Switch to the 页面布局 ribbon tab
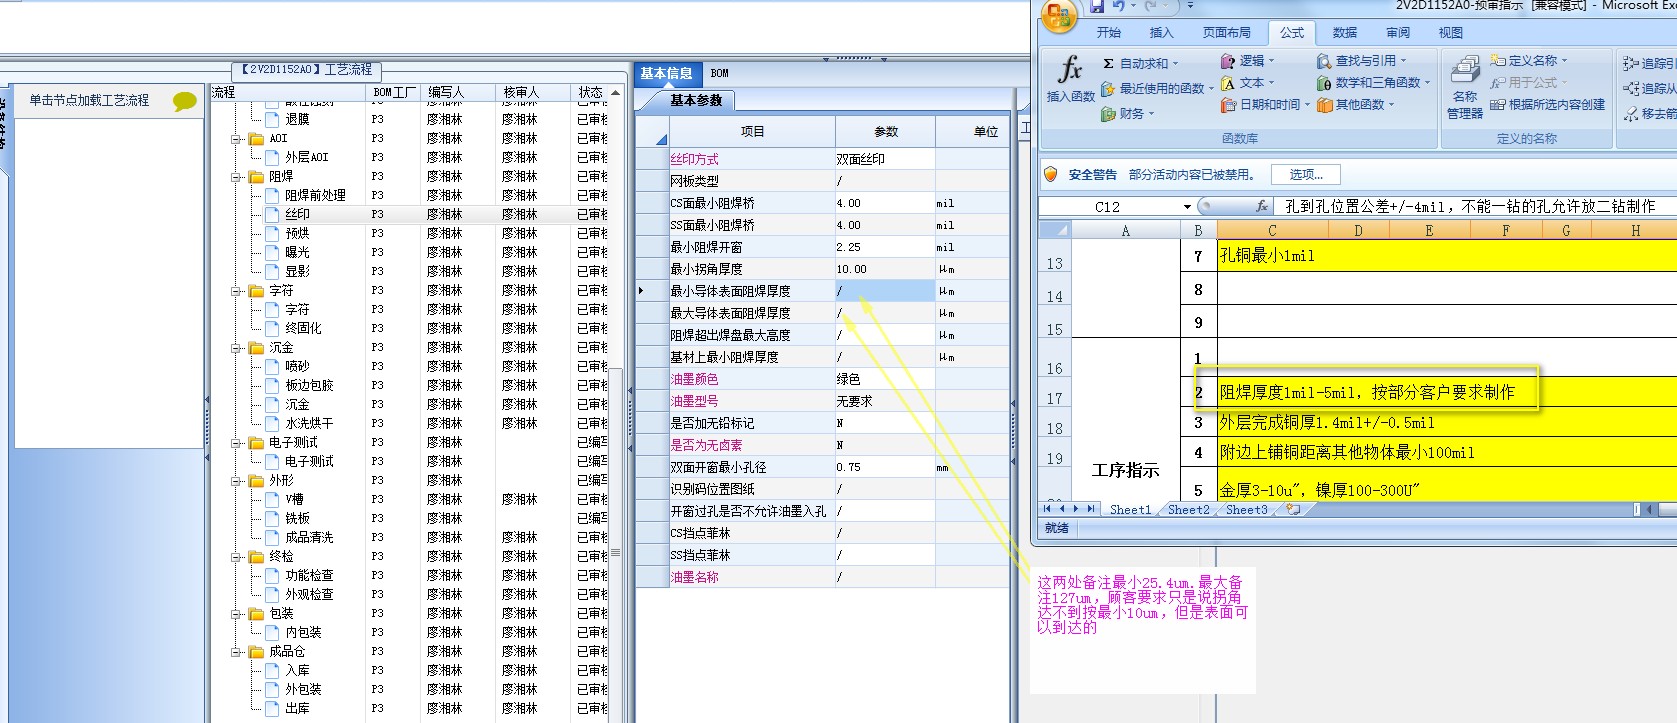This screenshot has height=723, width=1677. tap(1226, 33)
